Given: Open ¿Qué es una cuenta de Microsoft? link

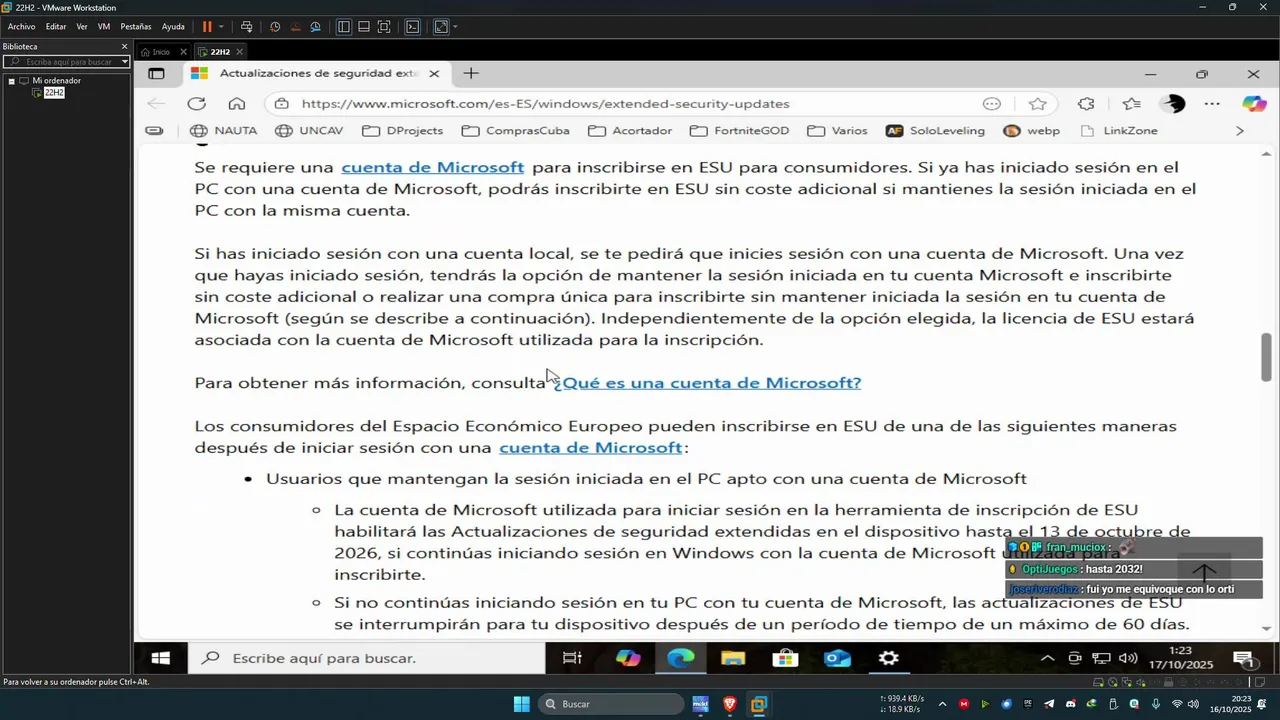Looking at the screenshot, I should [707, 383].
